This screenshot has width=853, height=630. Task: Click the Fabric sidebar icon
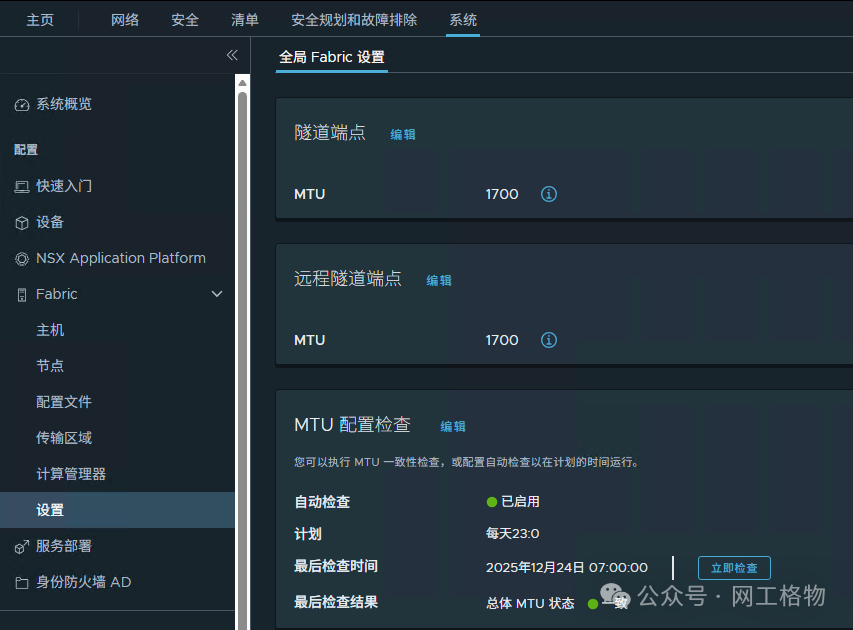pos(22,294)
